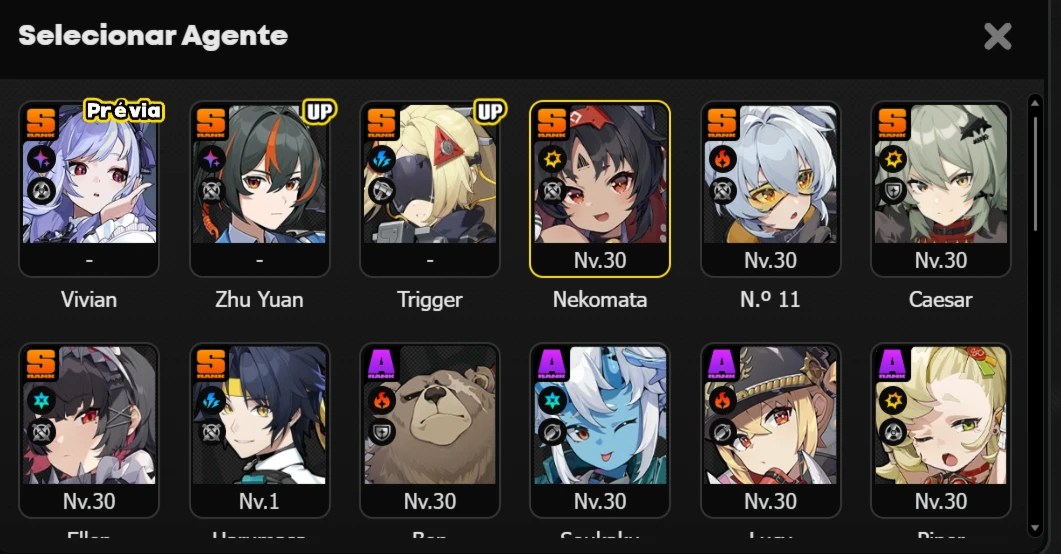
Task: Pick Nekomata's highlighted agent card
Action: [600, 189]
